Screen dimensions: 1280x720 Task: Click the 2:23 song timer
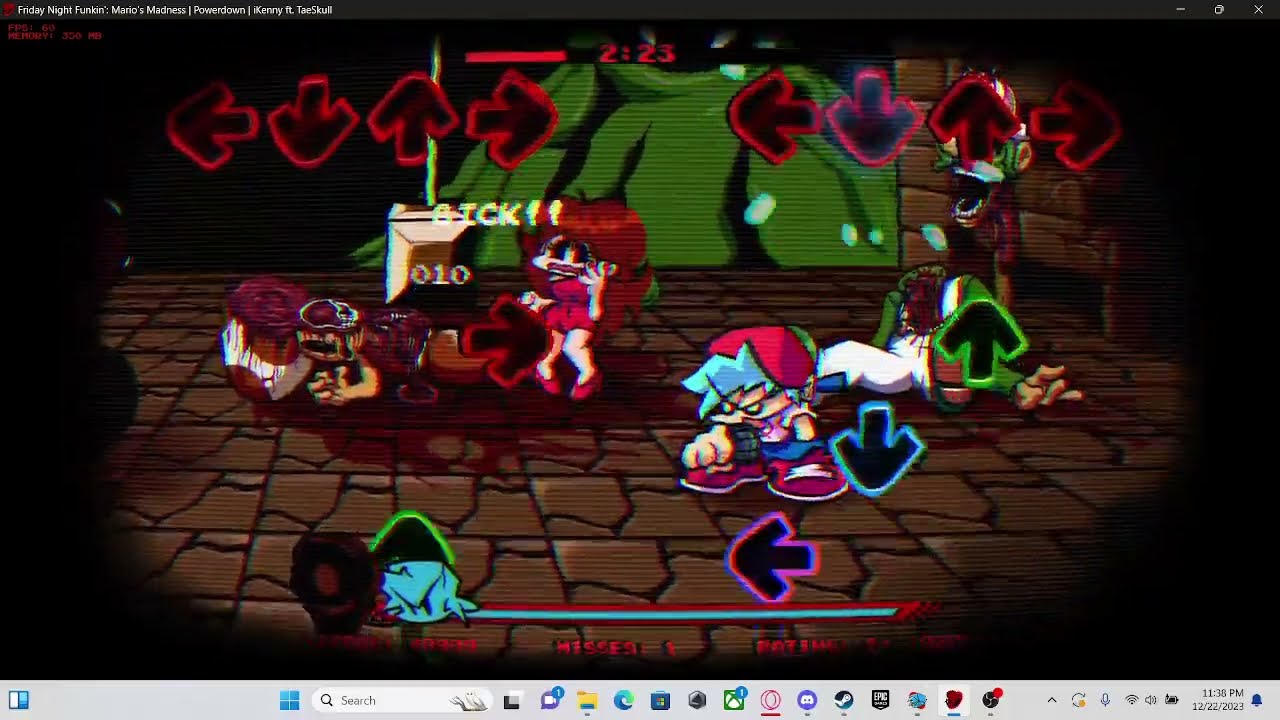pyautogui.click(x=637, y=54)
